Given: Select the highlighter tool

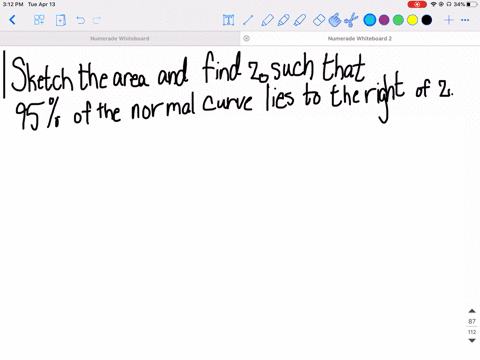Looking at the screenshot, I should click(x=300, y=20).
